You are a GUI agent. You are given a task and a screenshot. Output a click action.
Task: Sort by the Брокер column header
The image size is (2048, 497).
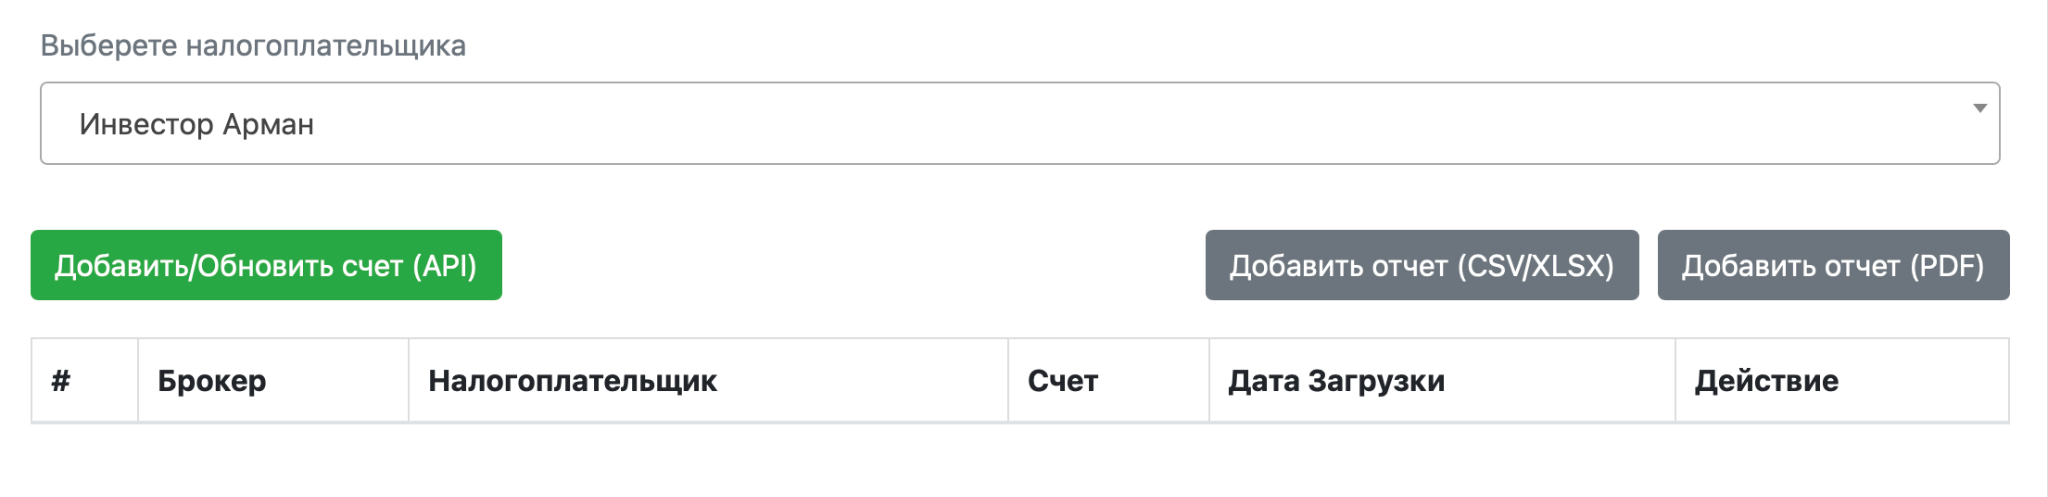[x=212, y=381]
